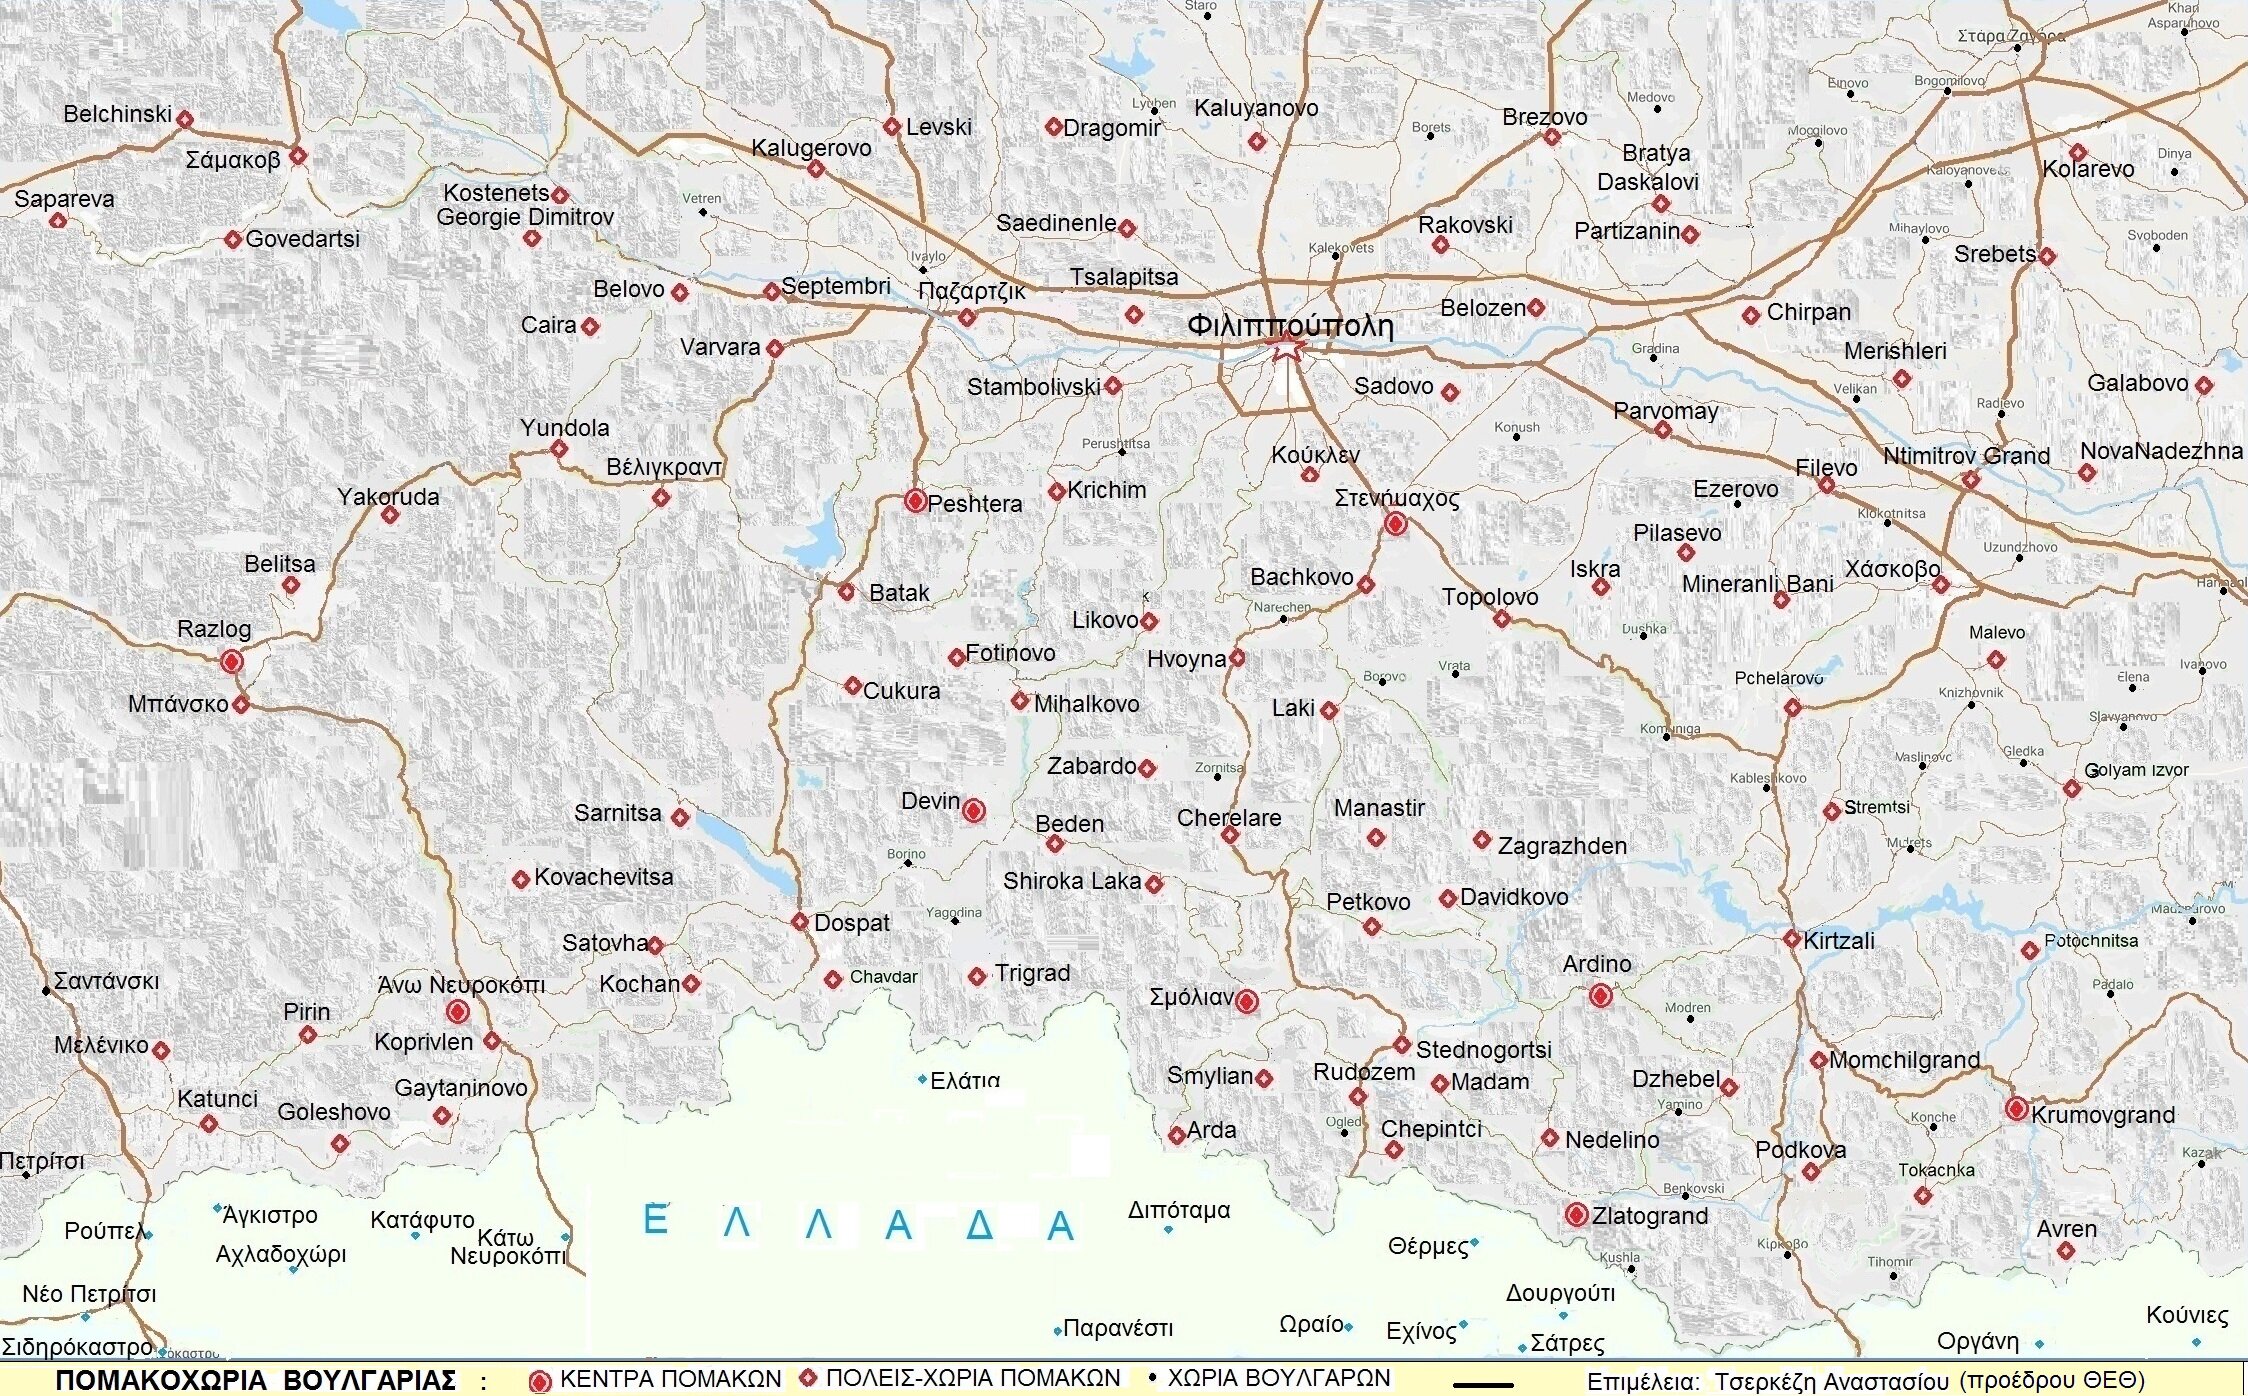Click the Ardino center marker
Image resolution: width=2248 pixels, height=1396 pixels.
coord(1600,995)
